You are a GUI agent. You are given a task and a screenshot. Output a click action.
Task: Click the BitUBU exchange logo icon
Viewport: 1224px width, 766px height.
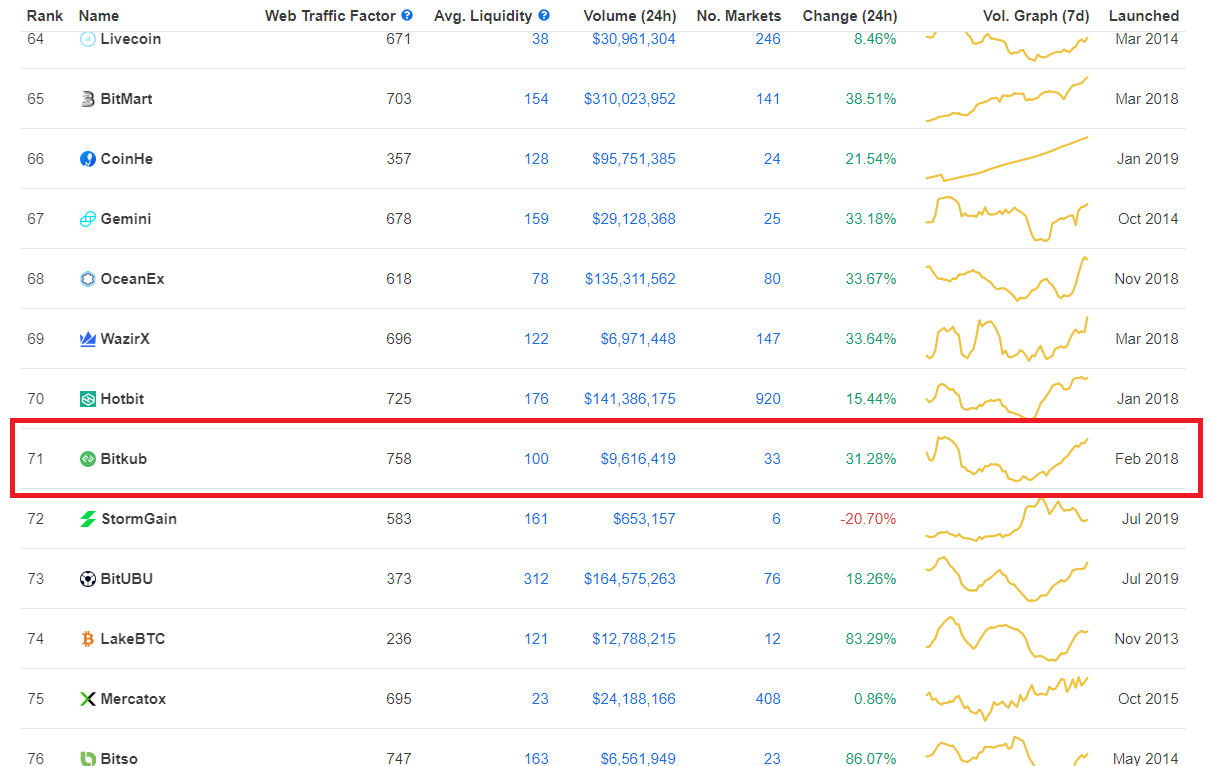[88, 579]
